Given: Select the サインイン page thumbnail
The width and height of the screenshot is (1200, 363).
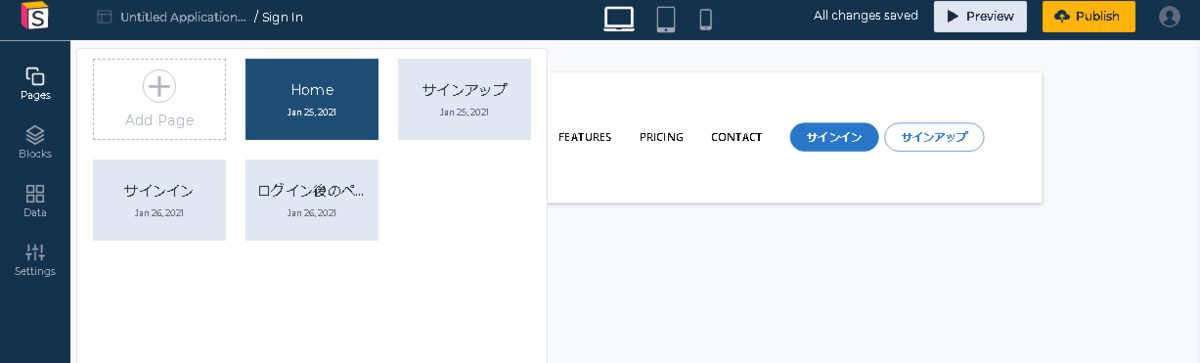Looking at the screenshot, I should [x=159, y=200].
